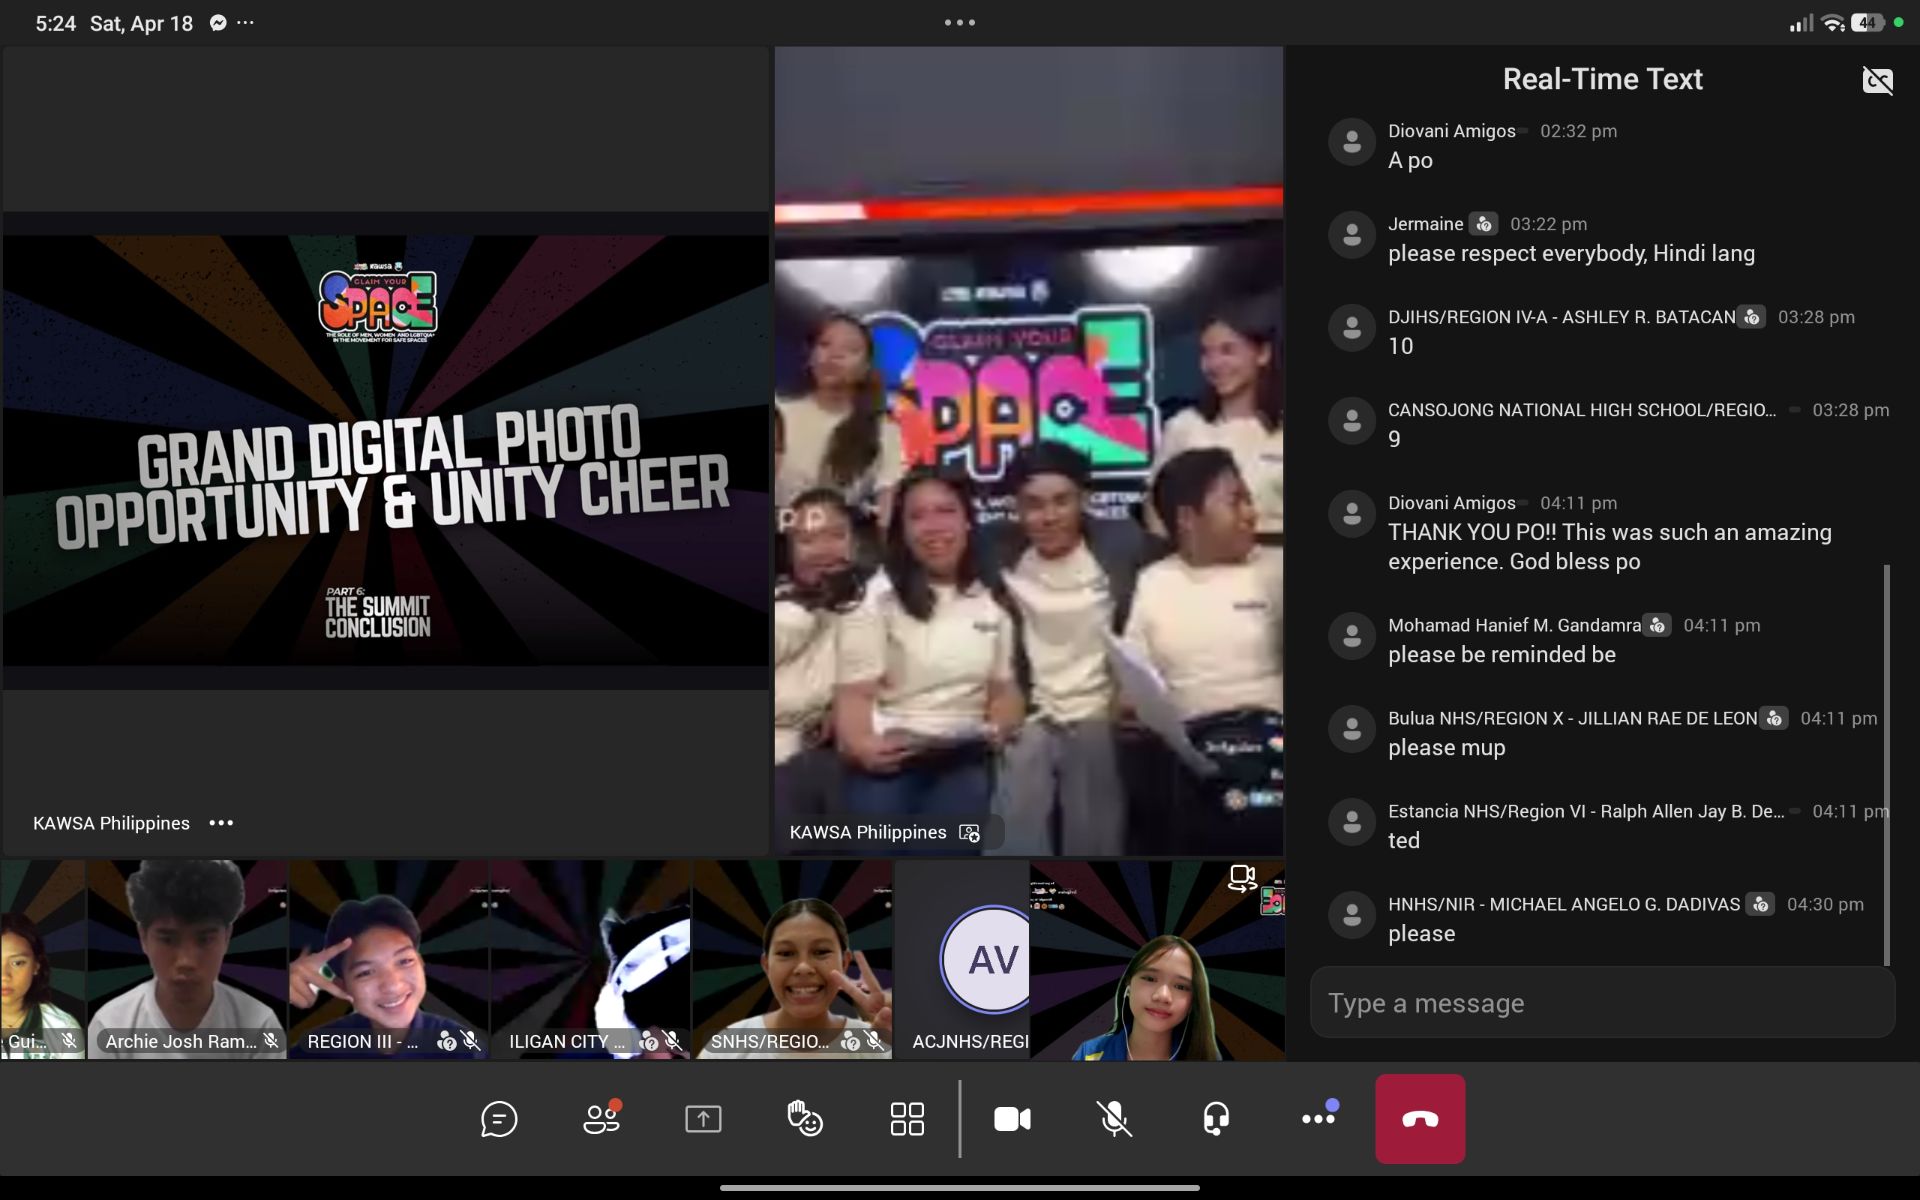Tap the Real-Time Text panel title
This screenshot has height=1200, width=1920.
click(1602, 79)
